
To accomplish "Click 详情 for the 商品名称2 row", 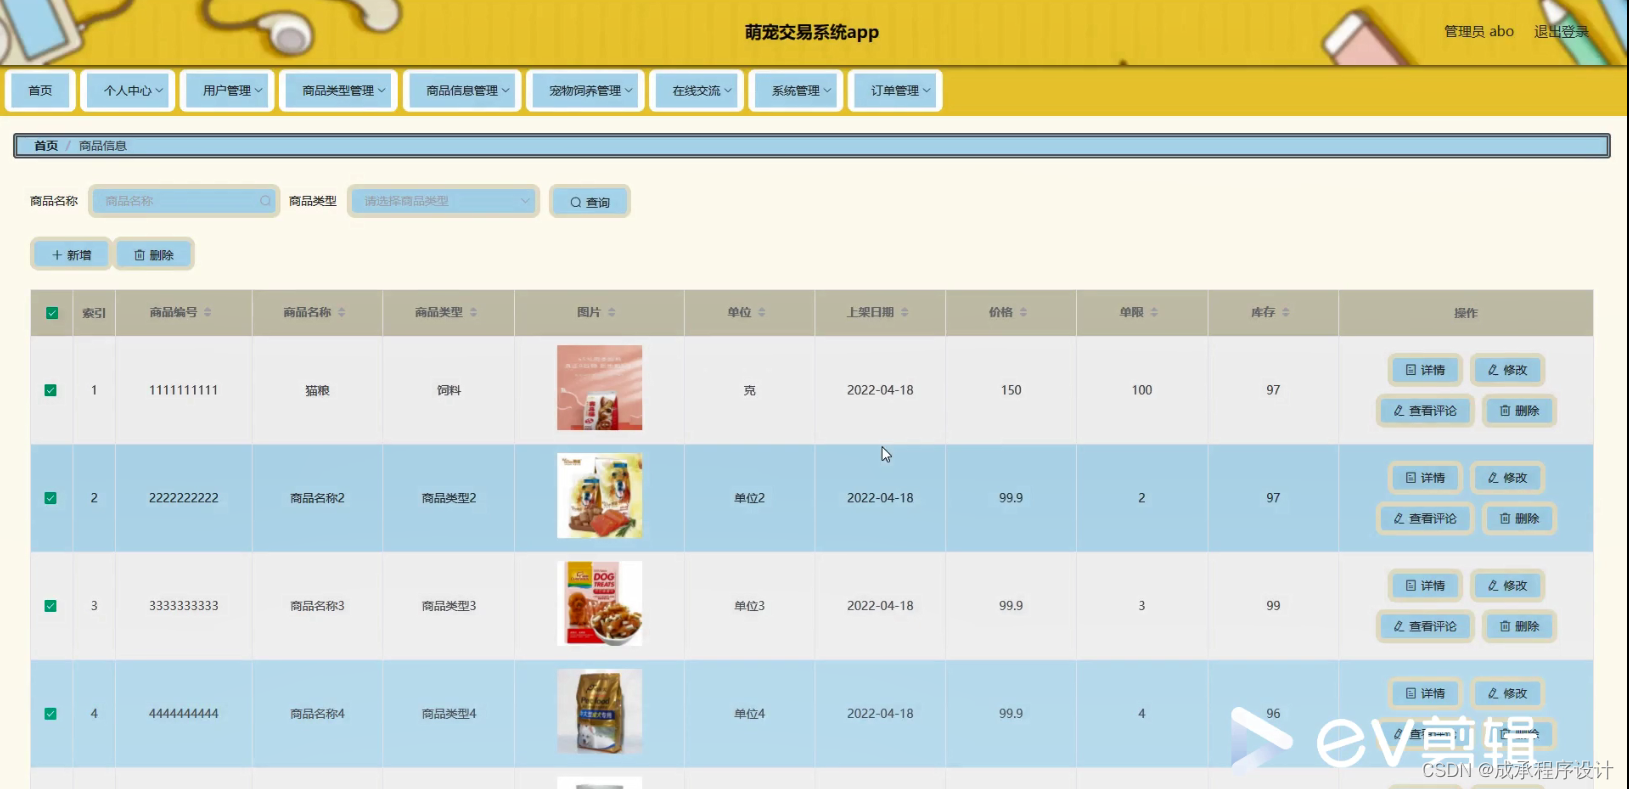I will coord(1426,478).
